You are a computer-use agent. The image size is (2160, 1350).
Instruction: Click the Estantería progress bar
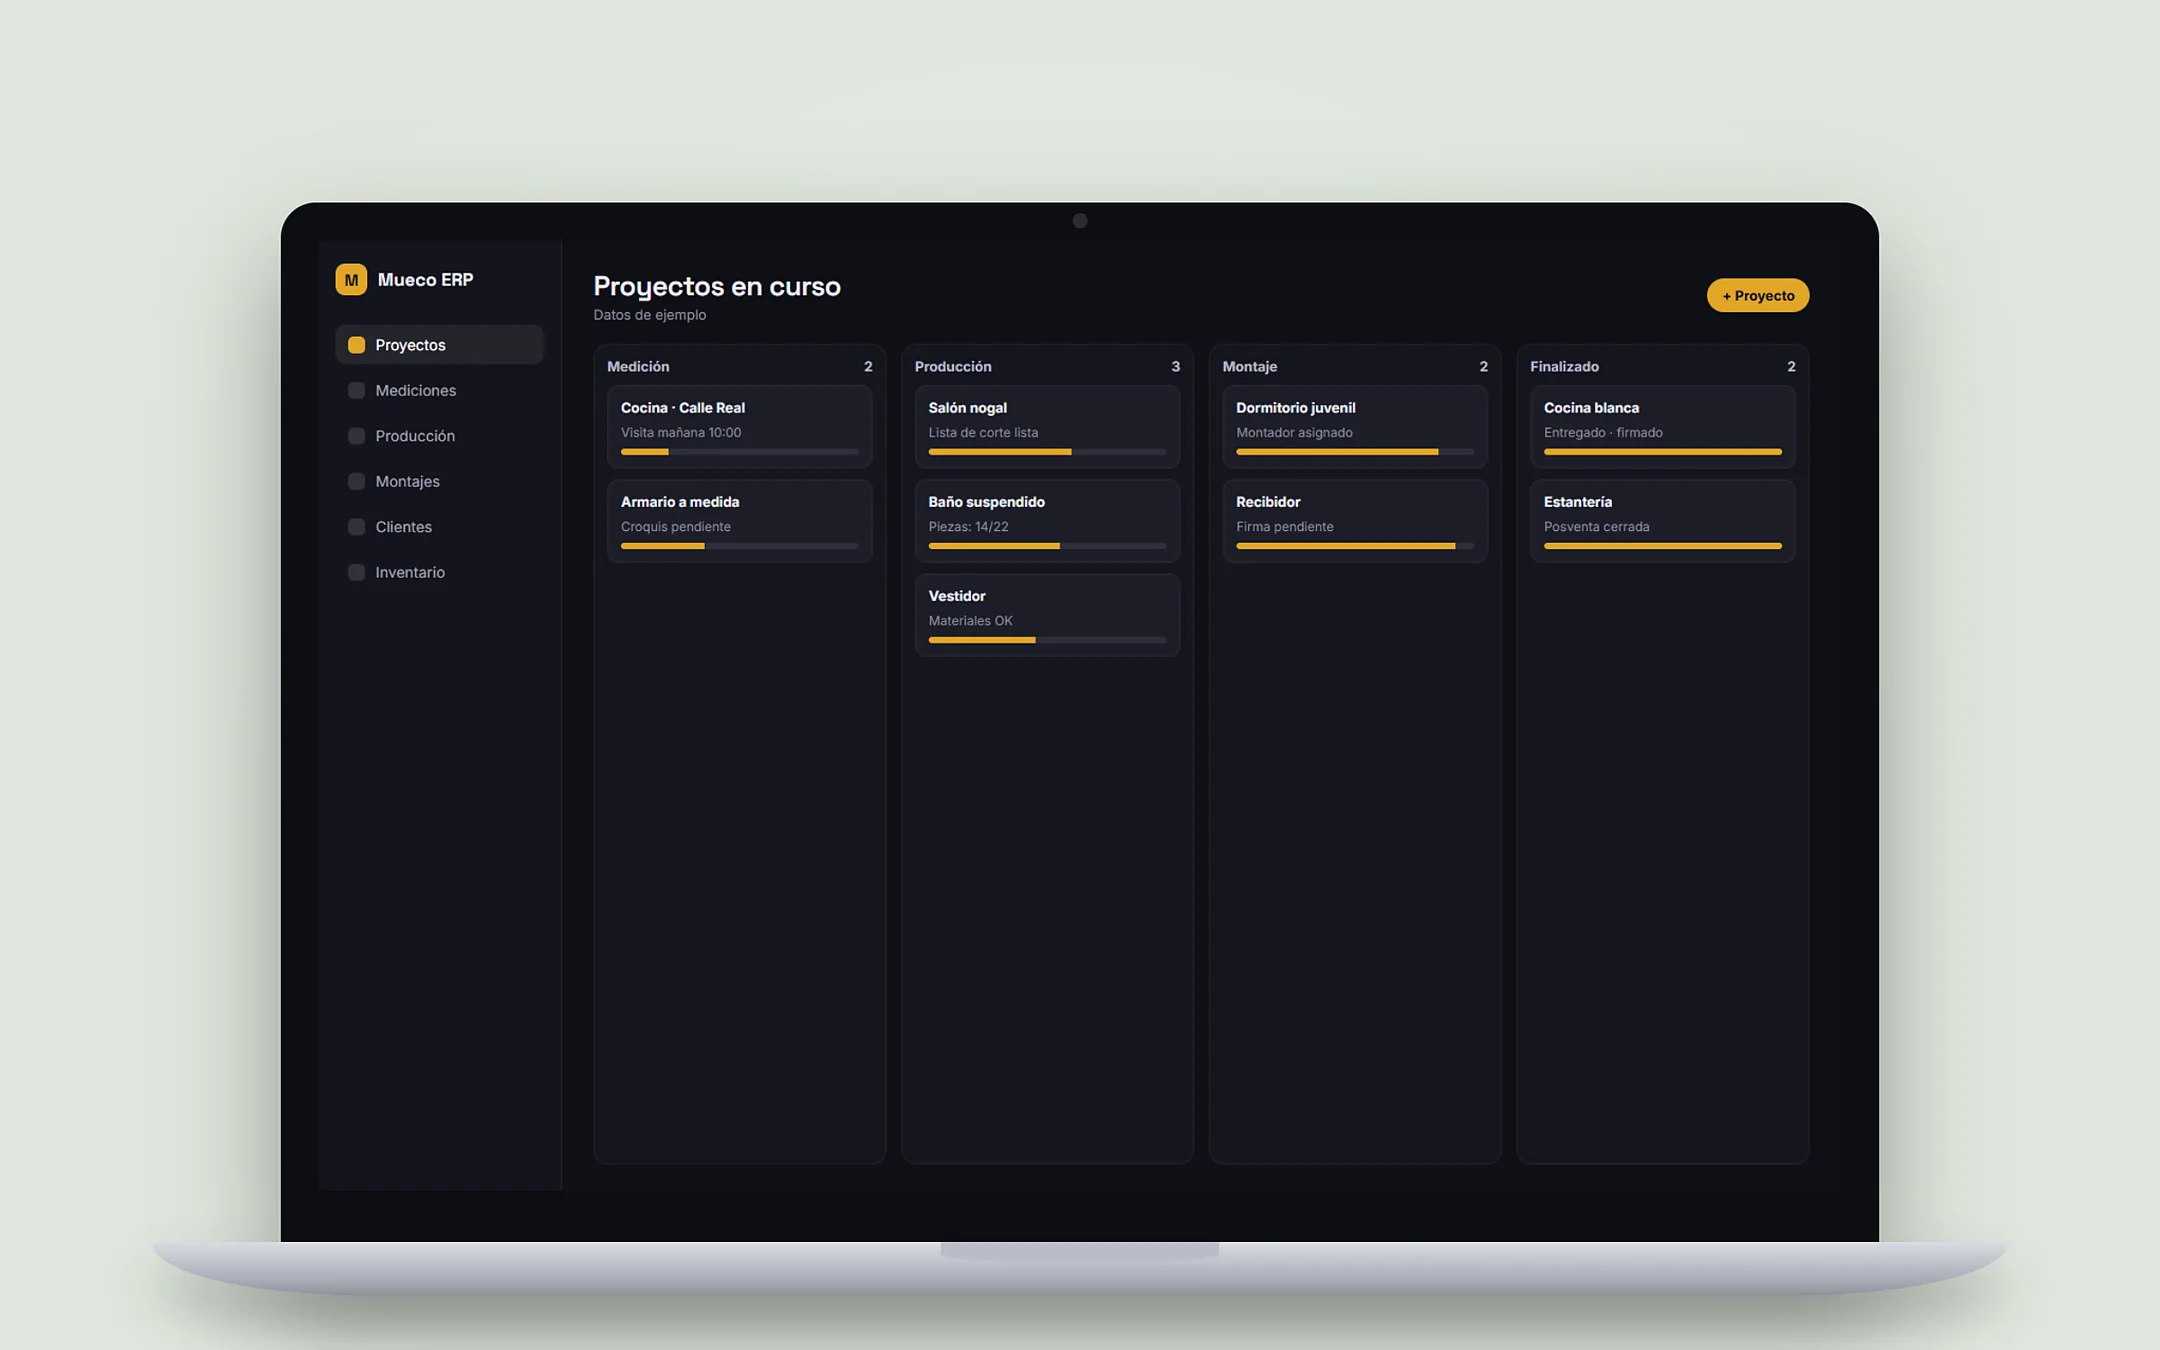coord(1662,546)
